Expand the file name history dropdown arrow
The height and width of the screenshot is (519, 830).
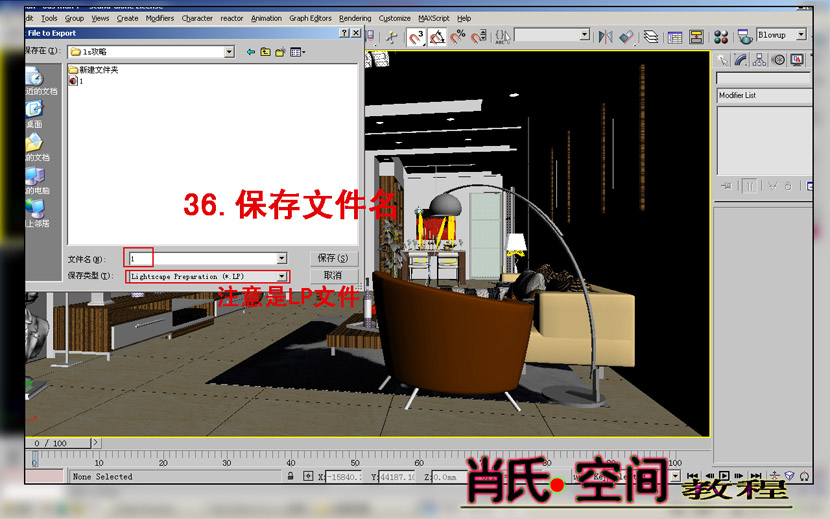point(282,258)
